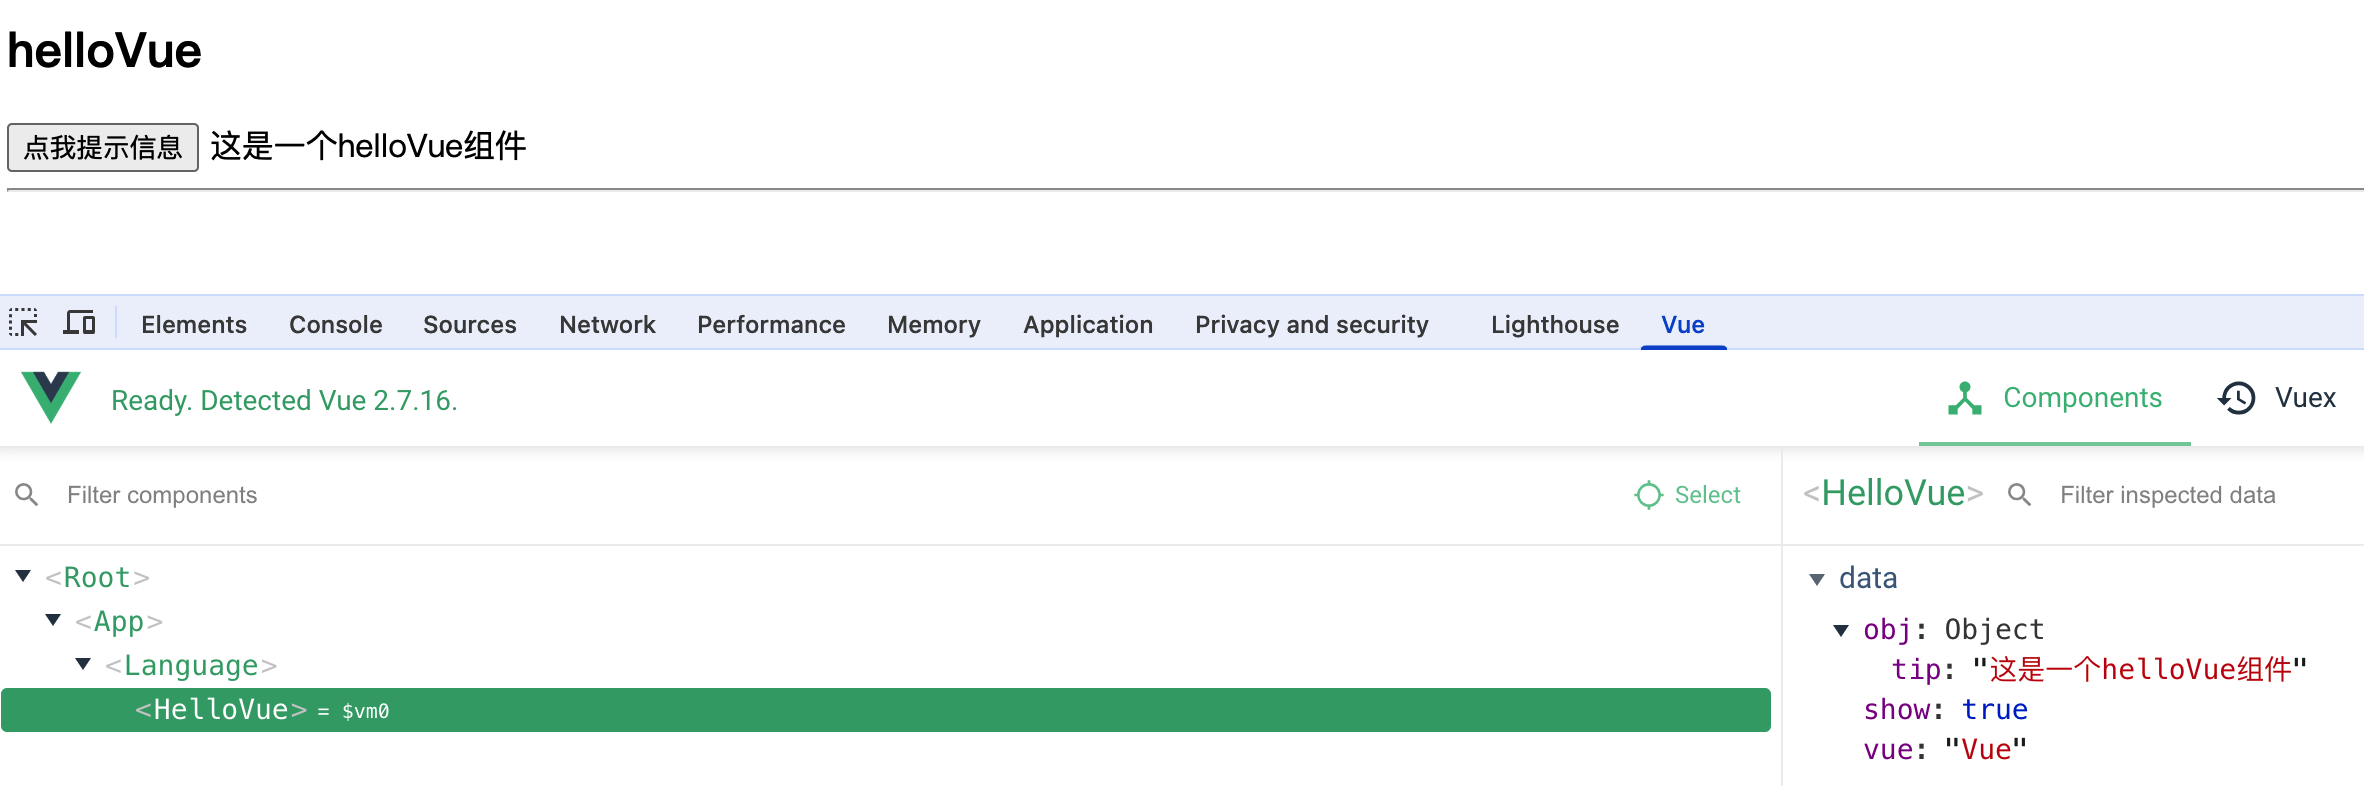The image size is (2364, 786).
Task: Click the inspected data search icon
Action: tap(2019, 495)
